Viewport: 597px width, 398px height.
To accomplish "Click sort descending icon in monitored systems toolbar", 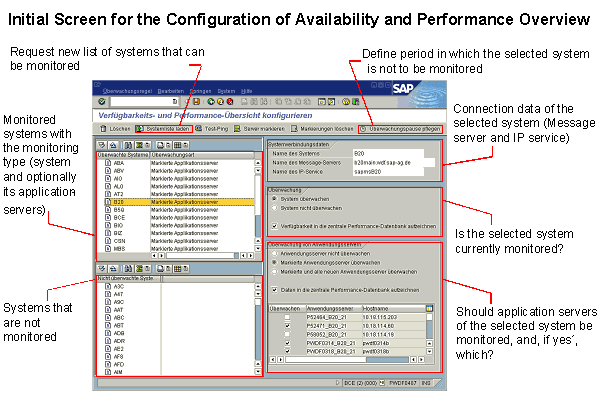I will [113, 145].
